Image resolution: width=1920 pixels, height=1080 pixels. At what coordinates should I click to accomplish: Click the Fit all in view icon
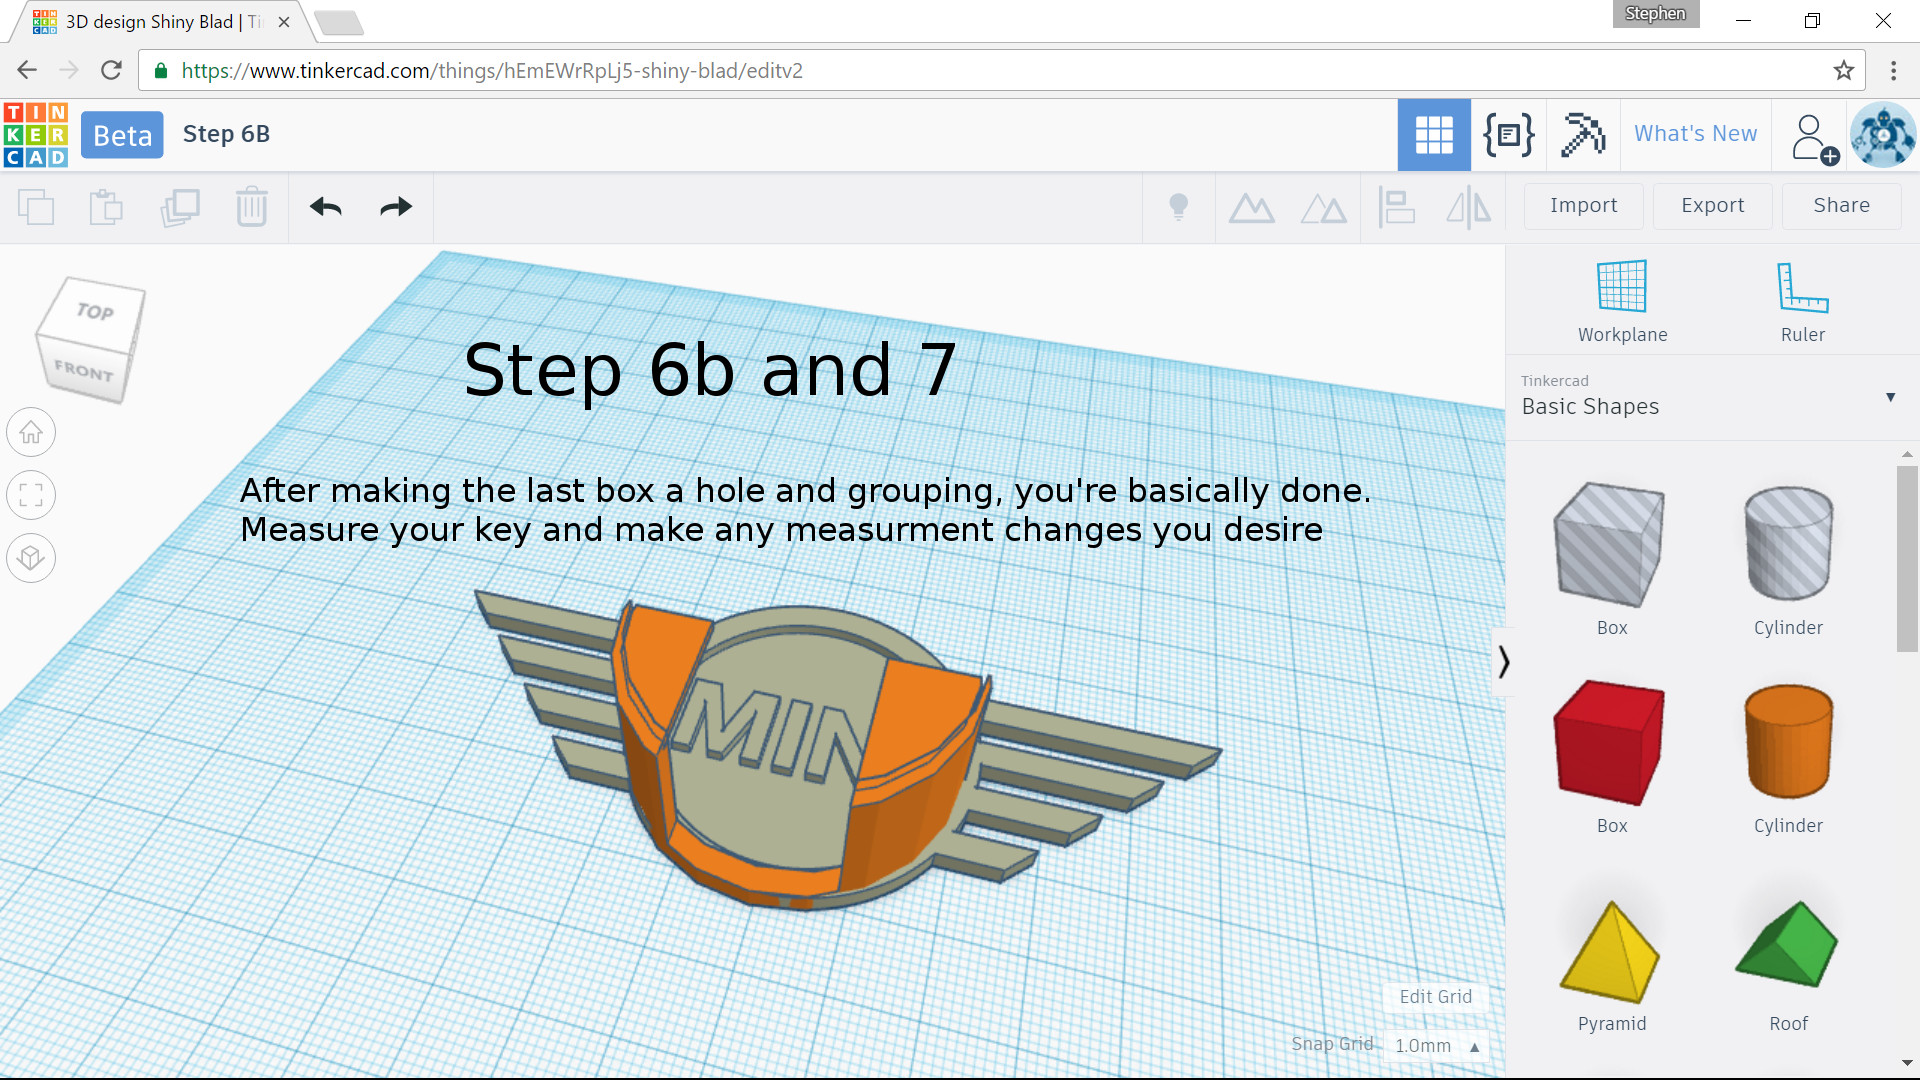point(31,495)
